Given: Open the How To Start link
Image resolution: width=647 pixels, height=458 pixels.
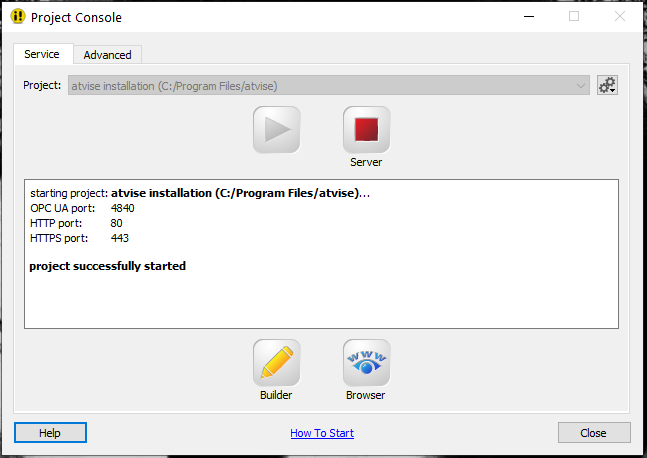Looking at the screenshot, I should pos(322,433).
